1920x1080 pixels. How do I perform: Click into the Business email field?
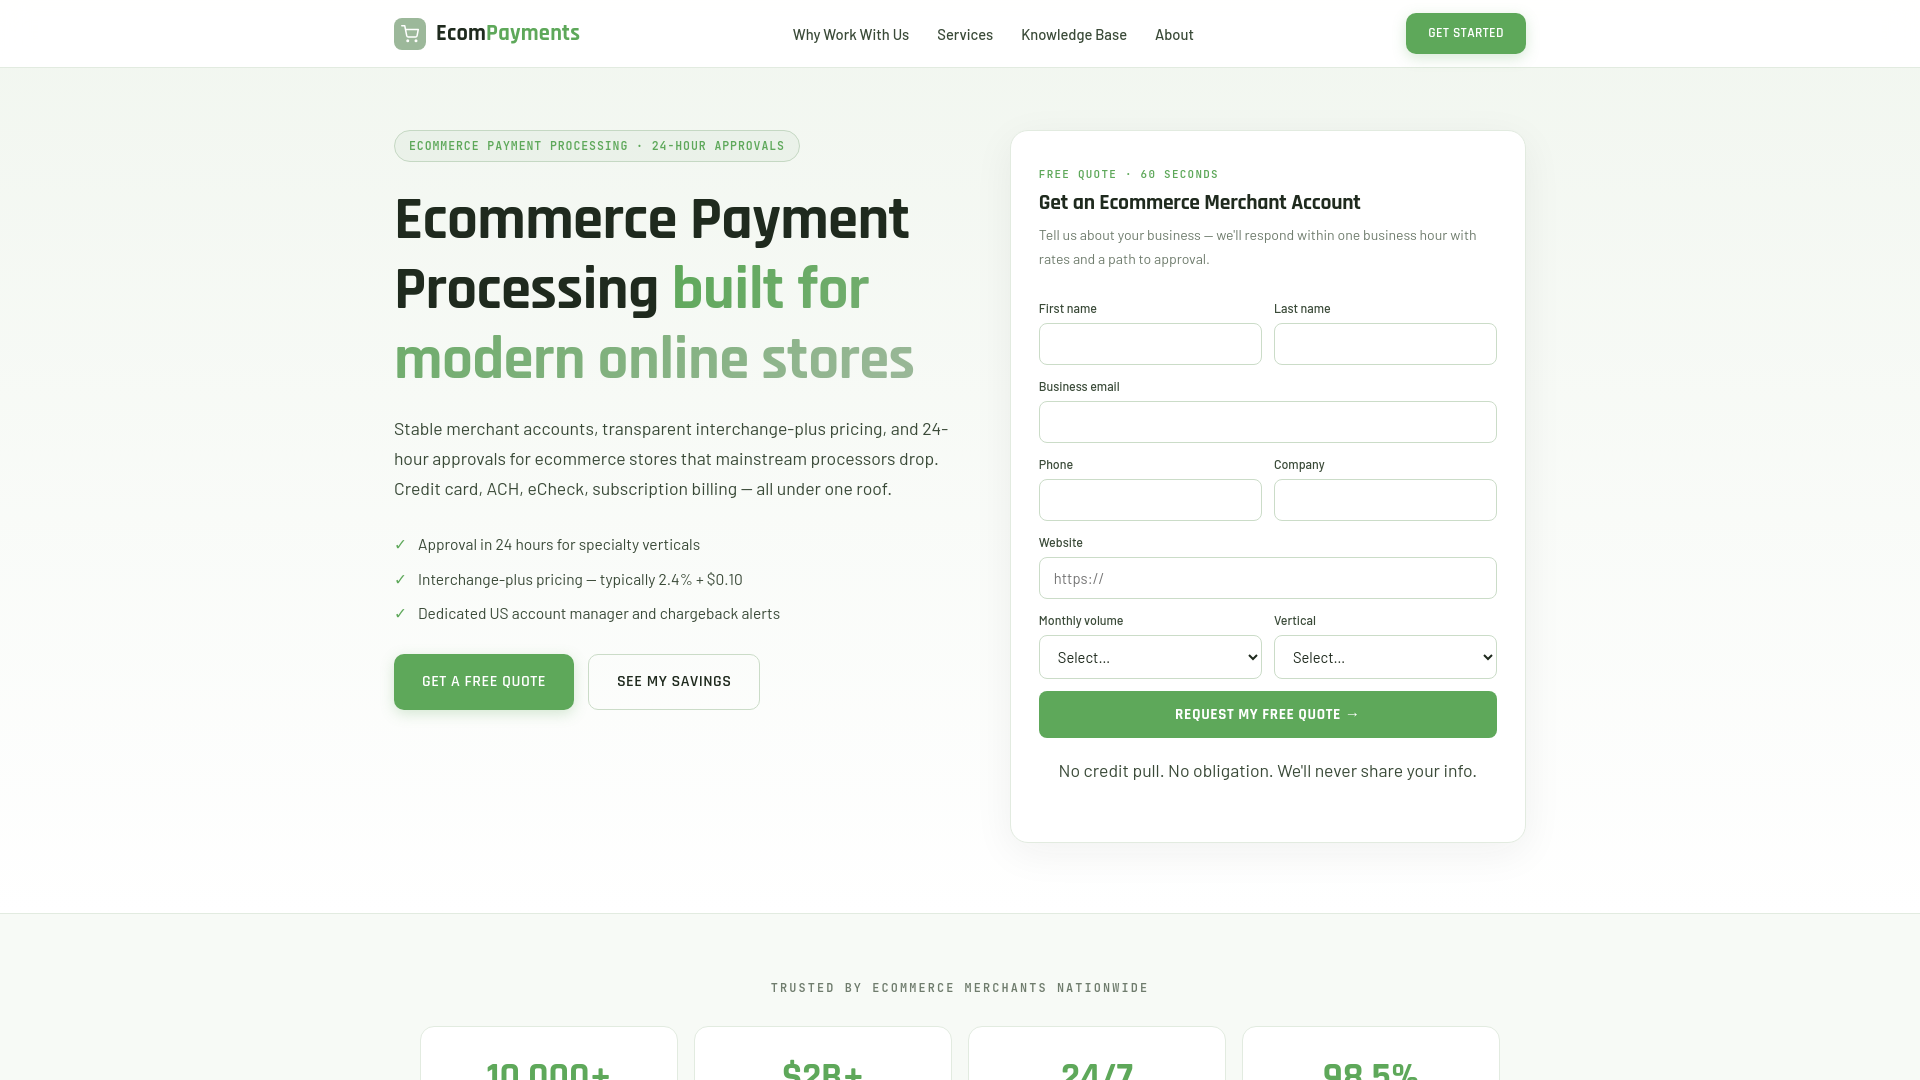(x=1268, y=422)
